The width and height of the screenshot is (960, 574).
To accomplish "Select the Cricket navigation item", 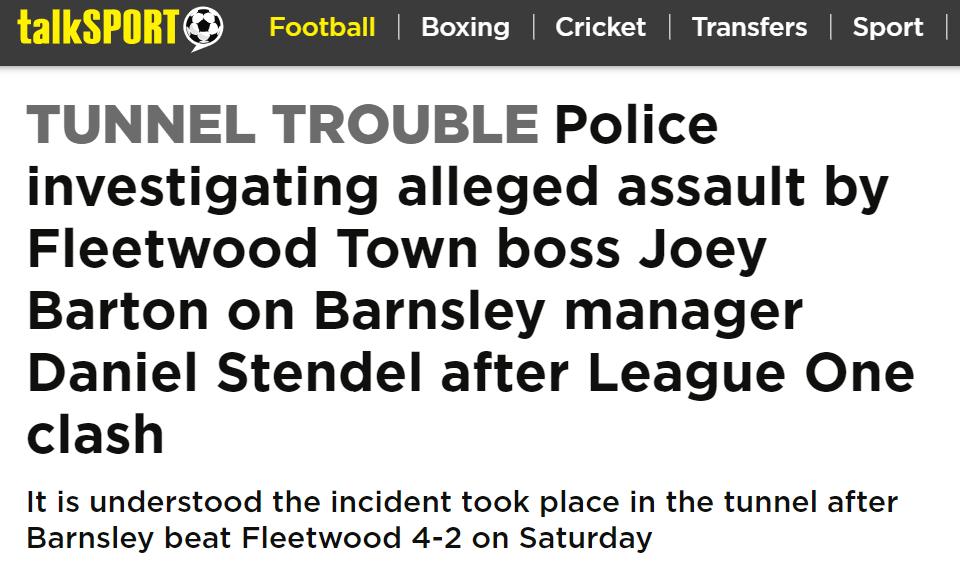I will point(601,27).
